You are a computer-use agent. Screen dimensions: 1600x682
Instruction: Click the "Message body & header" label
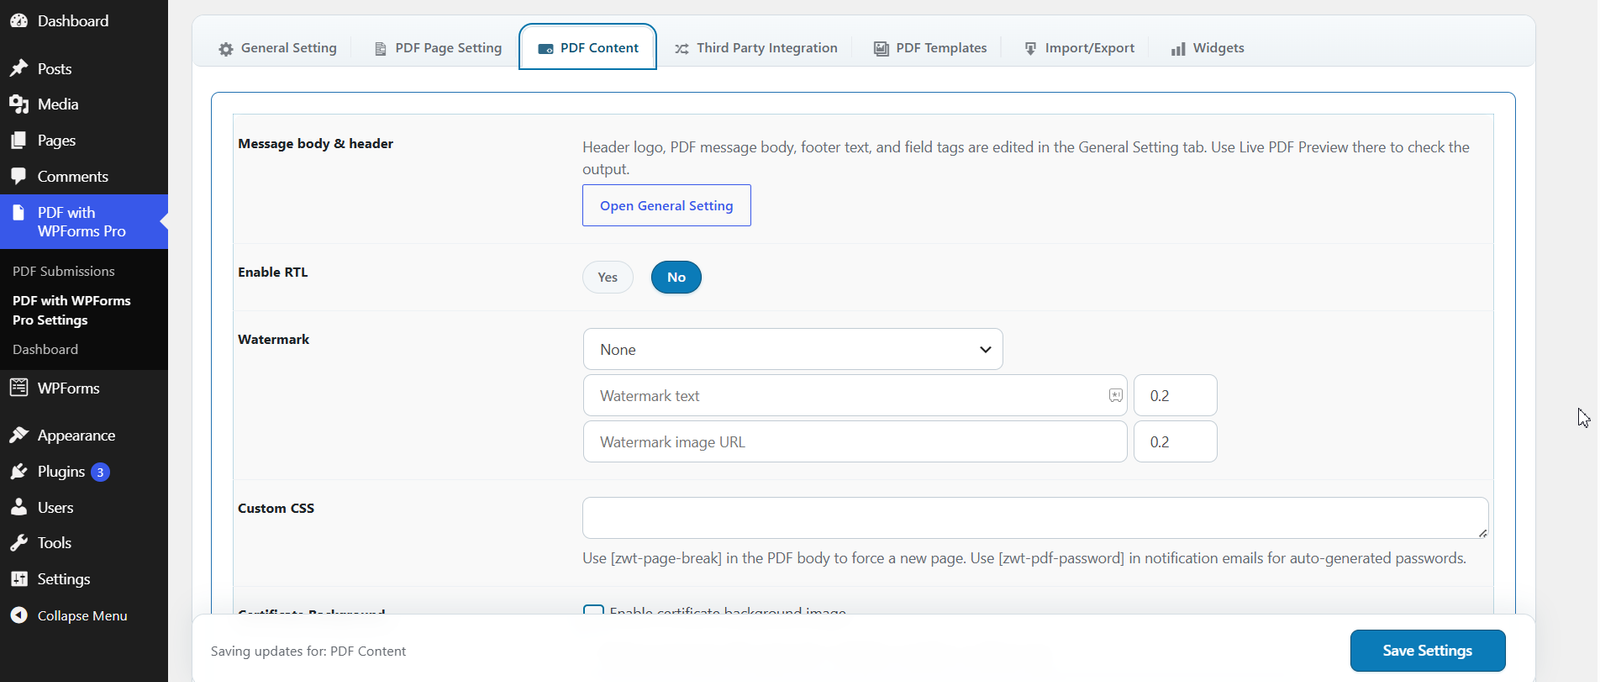pos(316,144)
